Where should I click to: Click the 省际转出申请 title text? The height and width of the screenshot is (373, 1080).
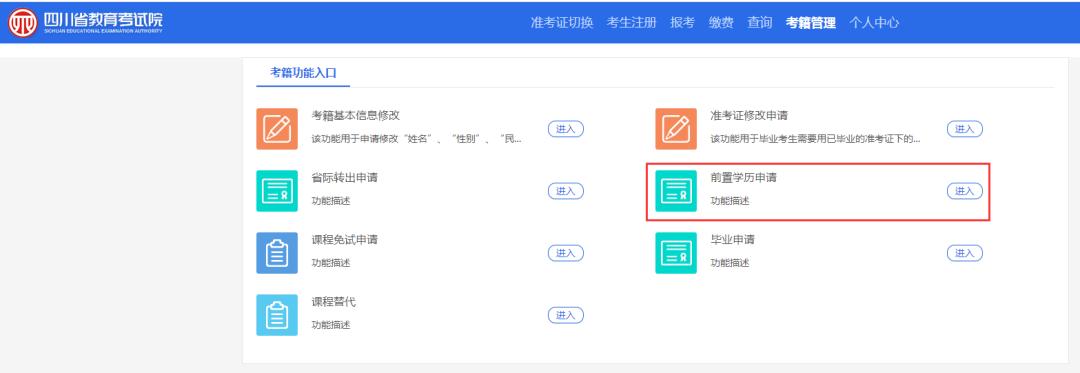tap(344, 178)
